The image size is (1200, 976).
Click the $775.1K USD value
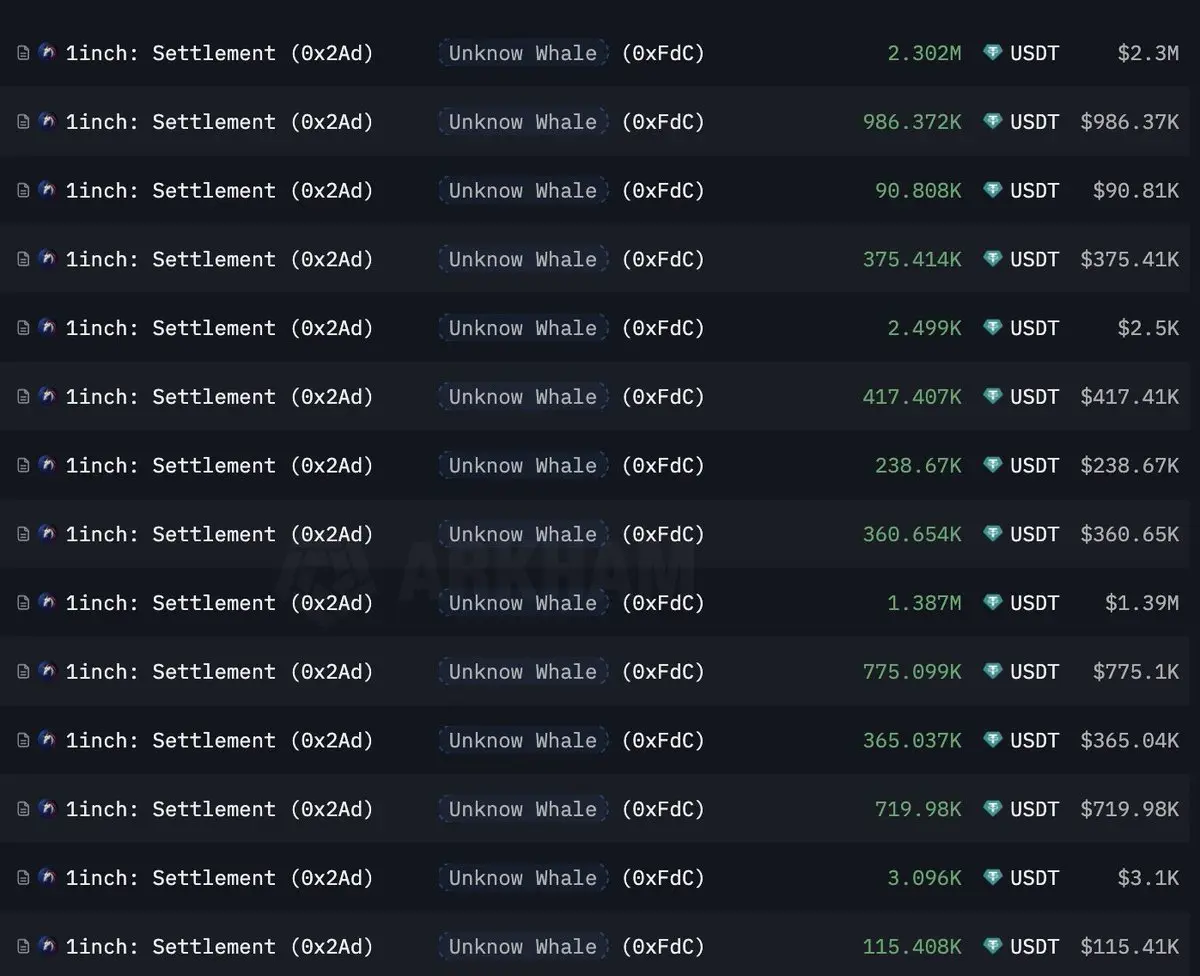(1135, 672)
